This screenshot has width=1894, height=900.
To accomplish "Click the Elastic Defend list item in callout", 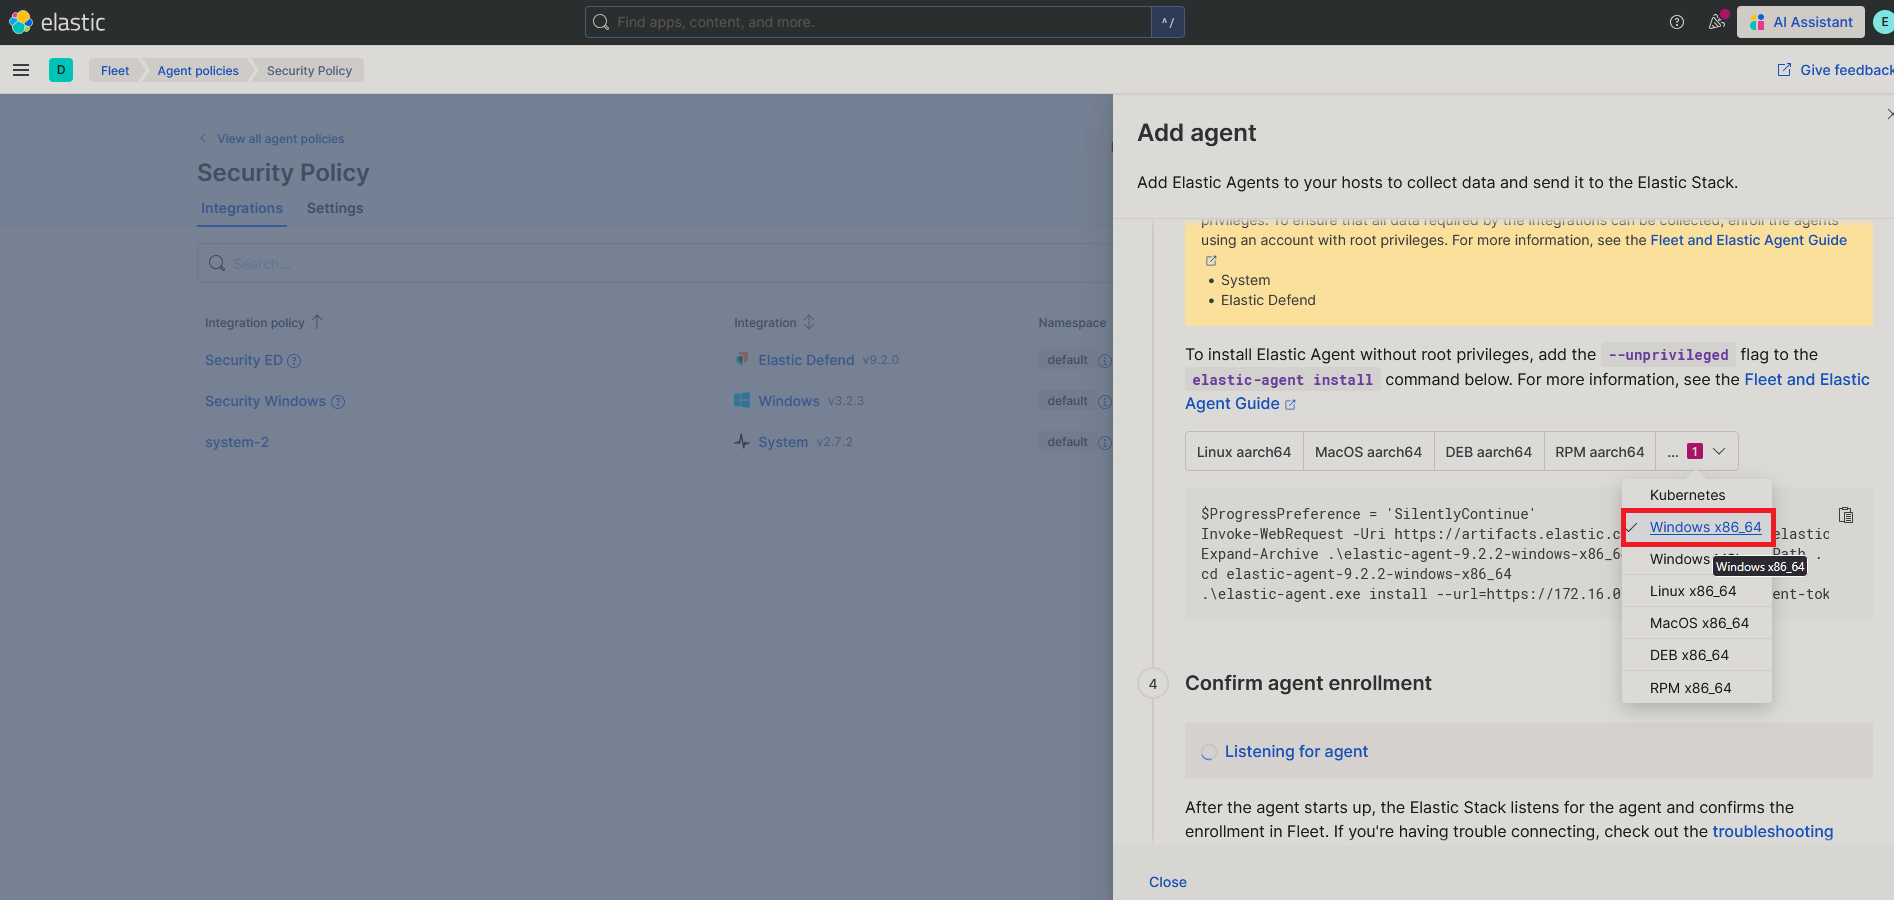I will click(1268, 300).
